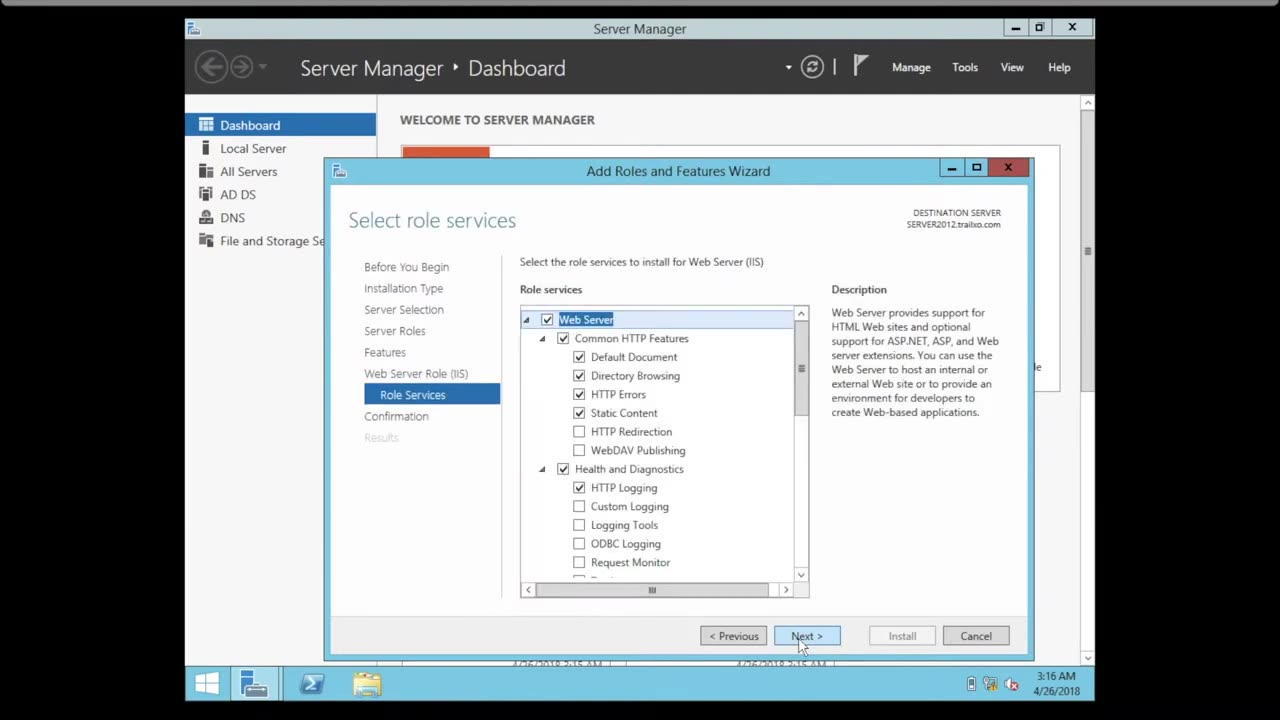Image resolution: width=1280 pixels, height=720 pixels.
Task: Click the Cancel button
Action: [976, 636]
